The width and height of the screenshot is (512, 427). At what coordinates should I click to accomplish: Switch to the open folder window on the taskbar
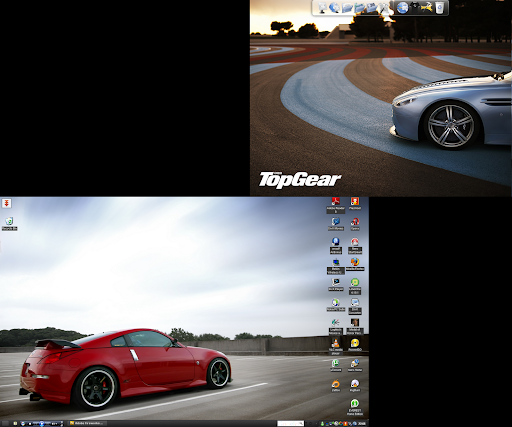point(88,423)
